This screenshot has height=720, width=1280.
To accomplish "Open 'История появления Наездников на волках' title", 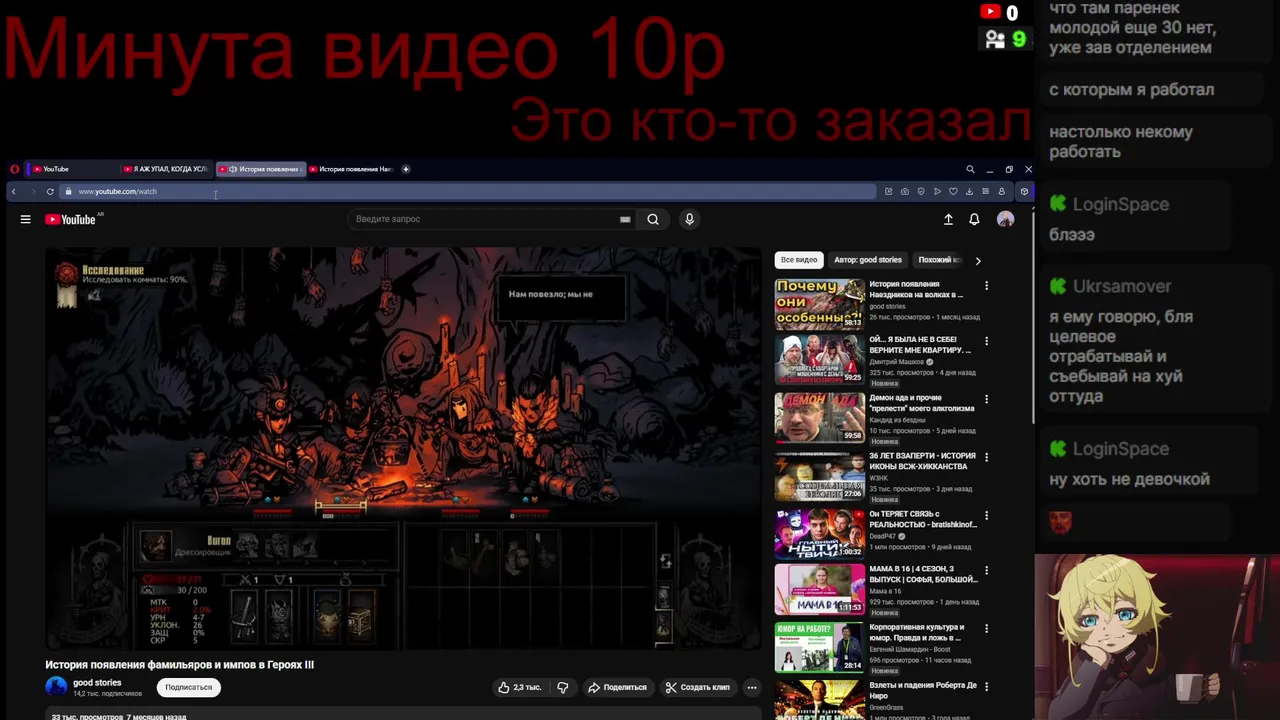I will coord(916,289).
